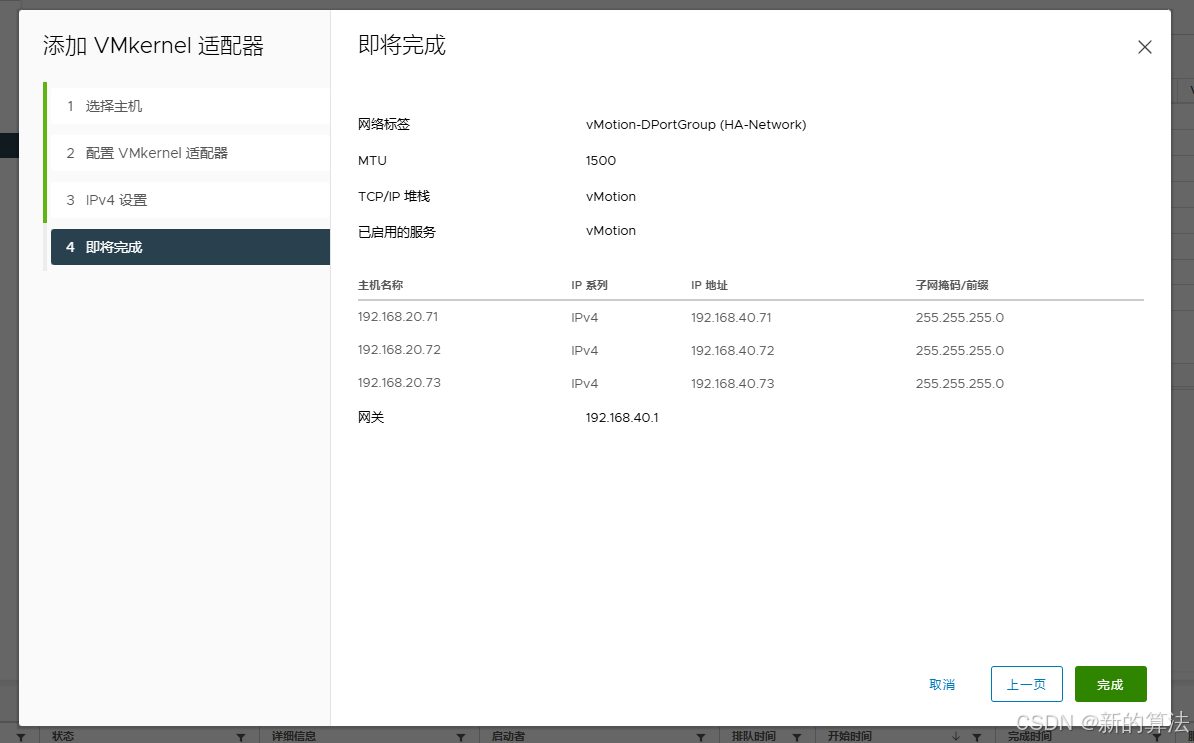Image resolution: width=1194 pixels, height=743 pixels.
Task: Close the Add VMkernel adapter dialog
Action: [x=1145, y=47]
